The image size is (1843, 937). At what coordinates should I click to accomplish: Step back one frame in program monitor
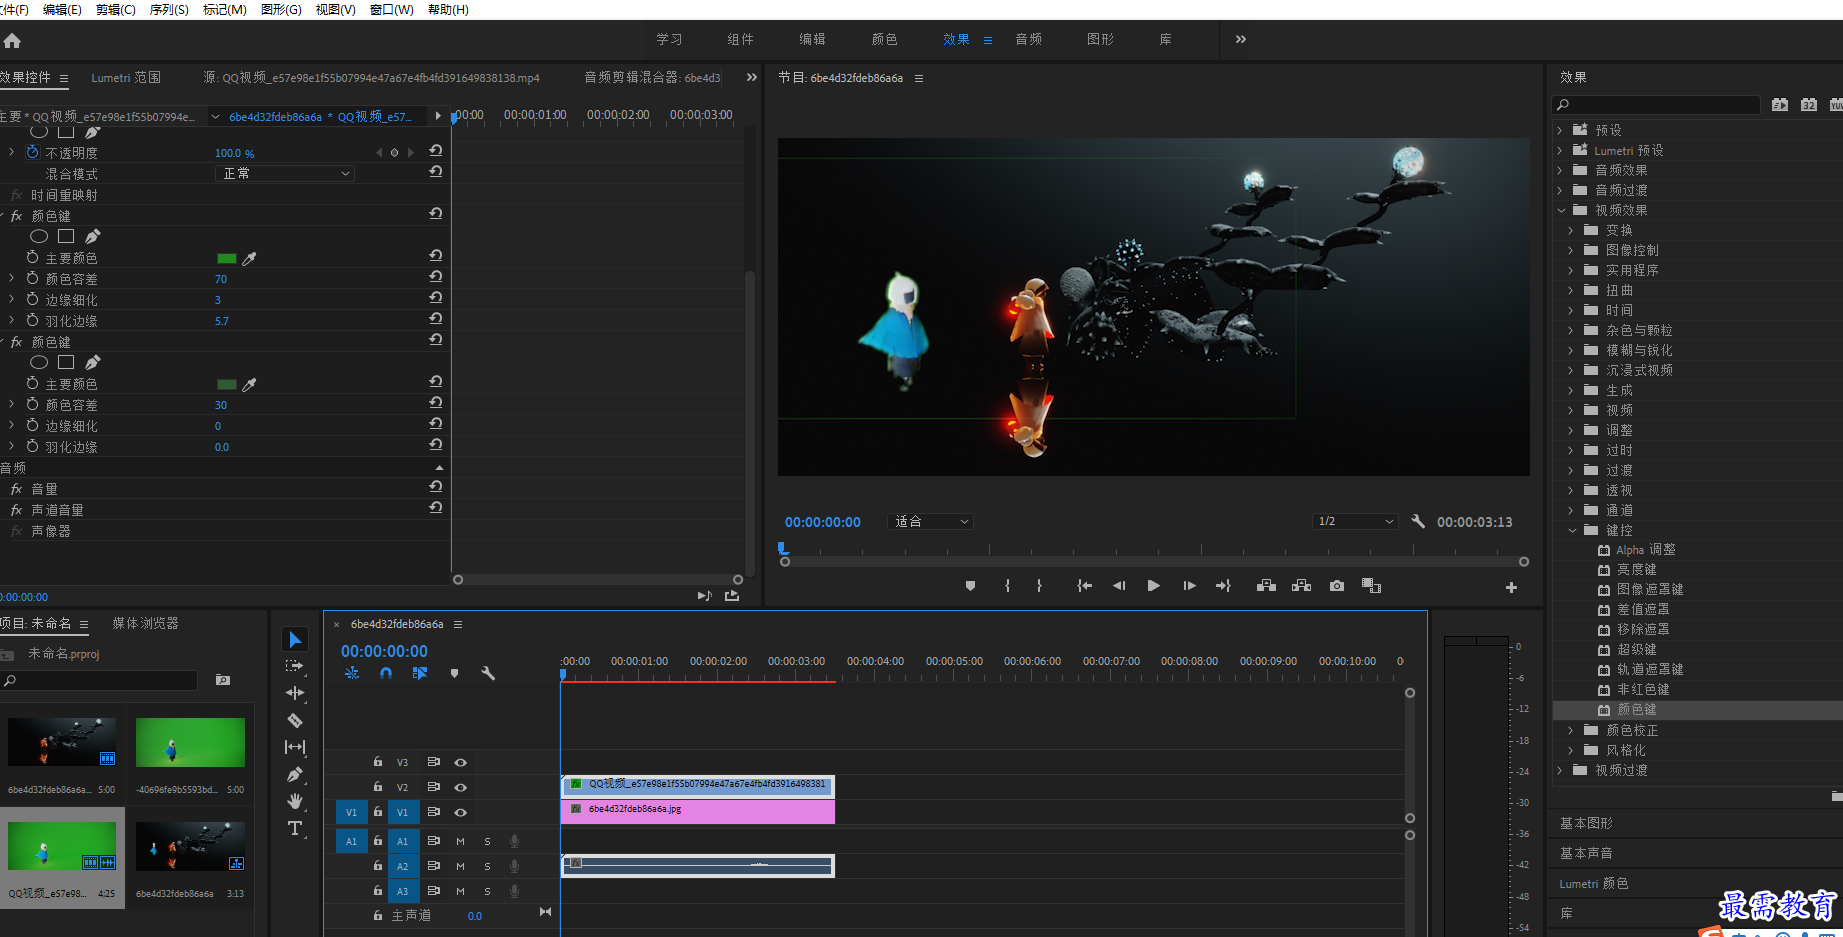tap(1119, 586)
